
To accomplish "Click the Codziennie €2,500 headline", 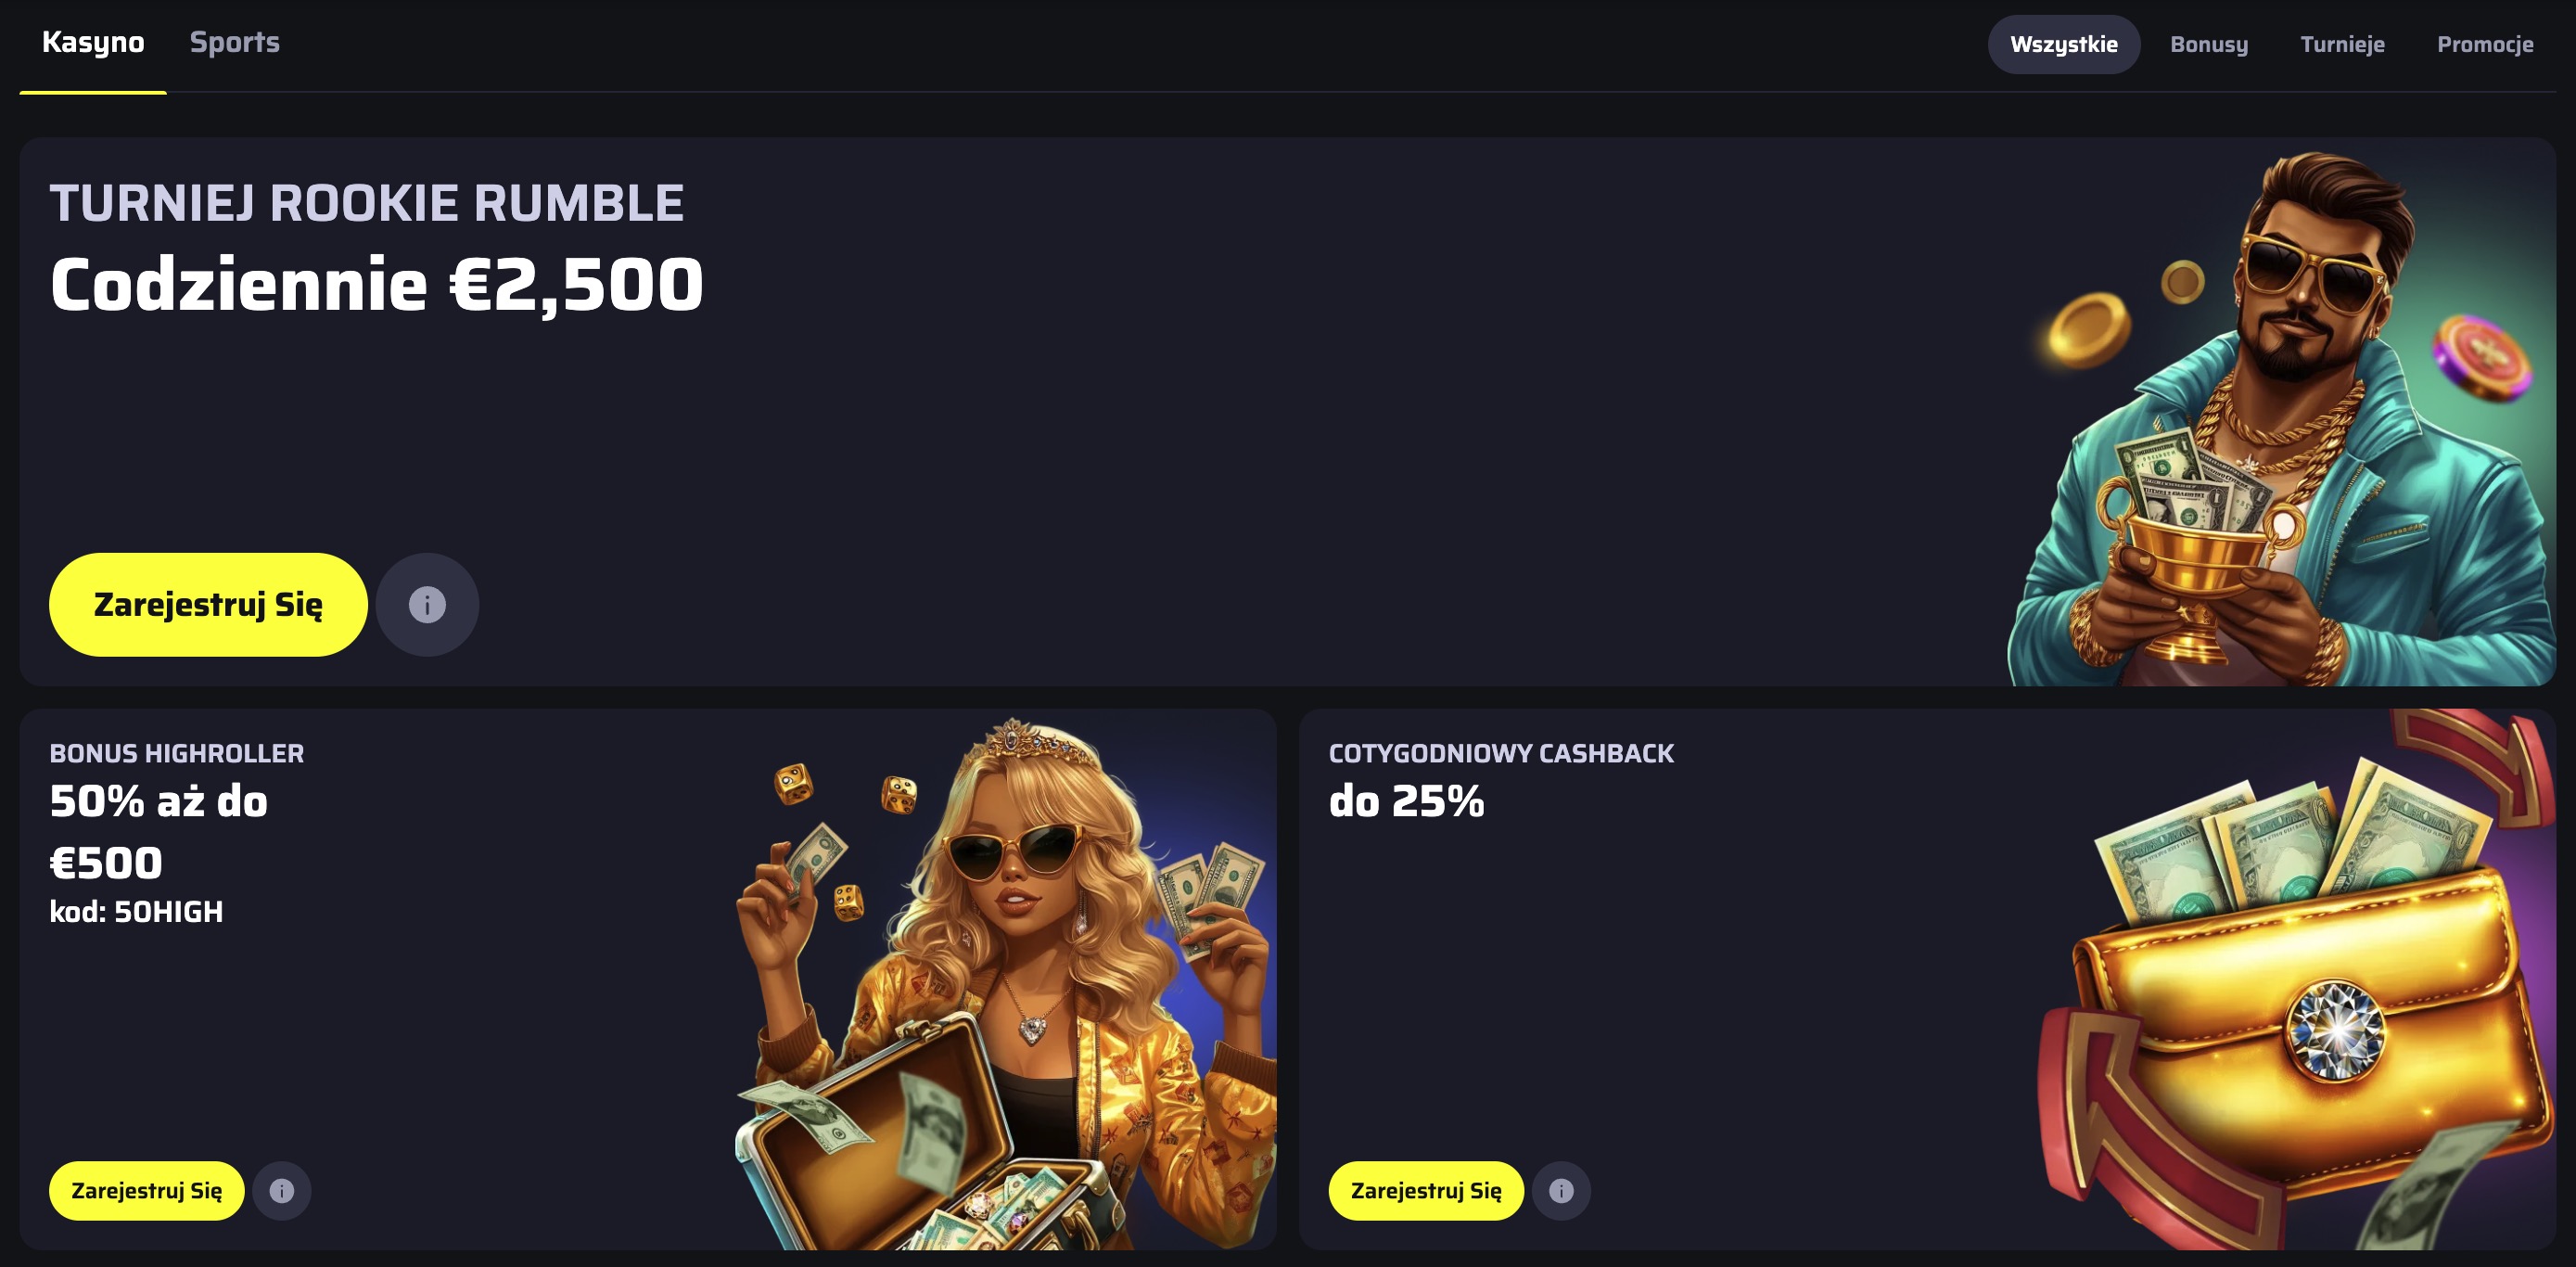I will [x=376, y=285].
